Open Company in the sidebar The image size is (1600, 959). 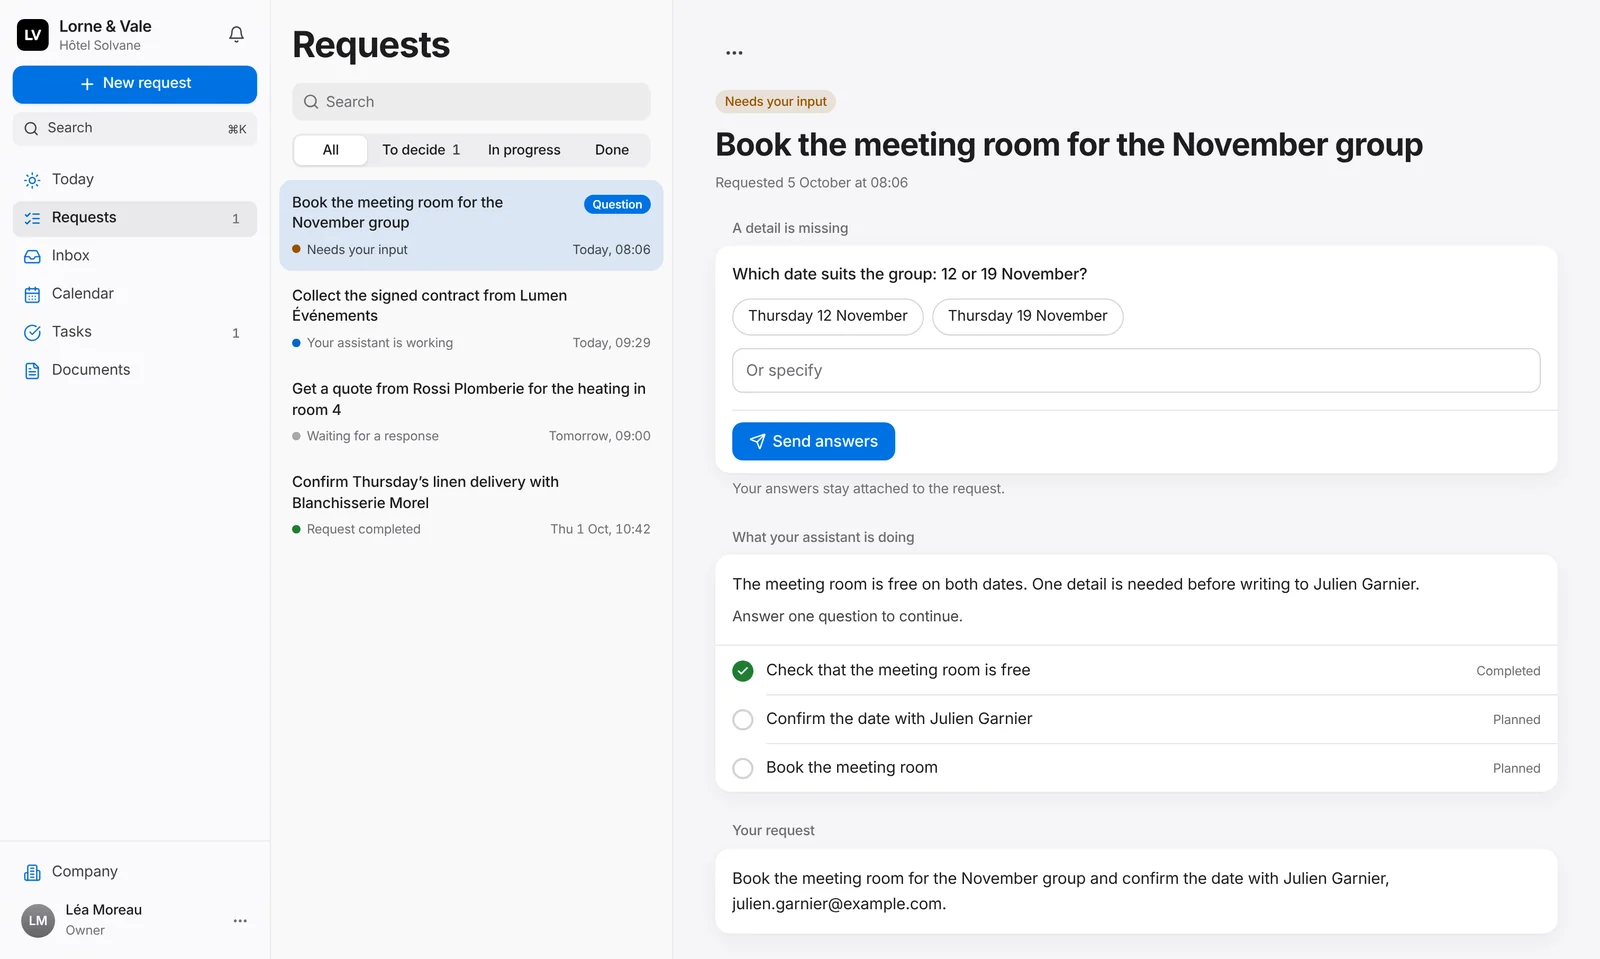pyautogui.click(x=135, y=872)
